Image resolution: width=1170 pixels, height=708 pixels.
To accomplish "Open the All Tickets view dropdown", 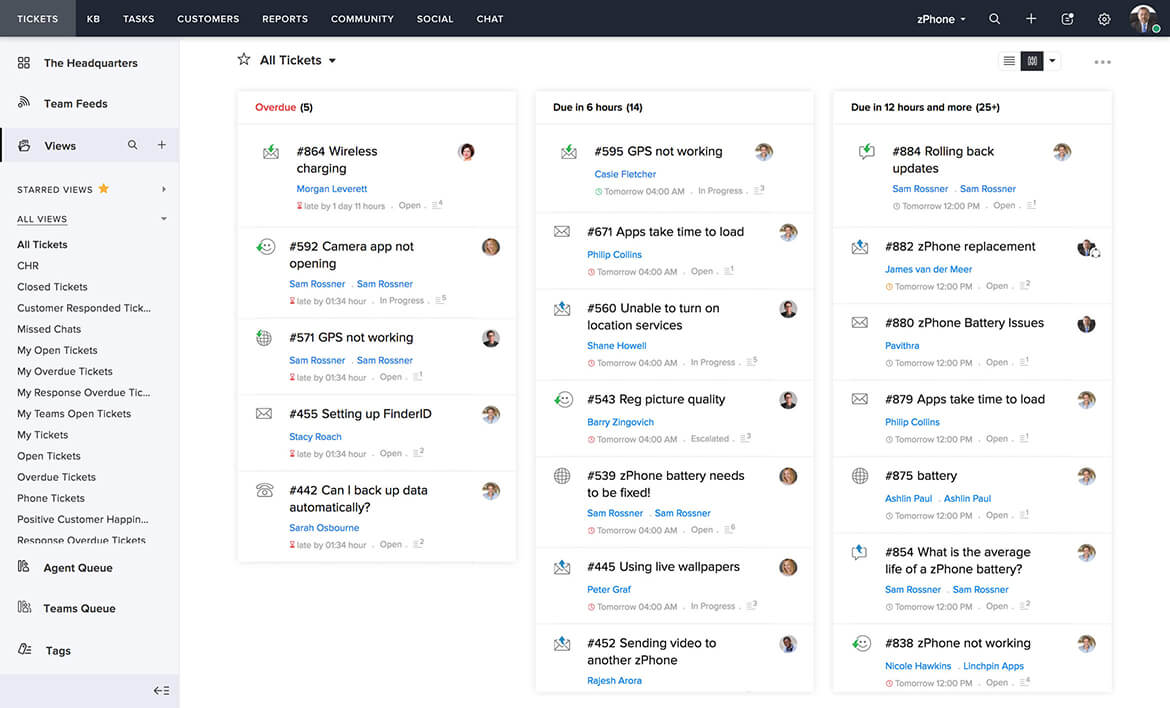I will click(334, 60).
